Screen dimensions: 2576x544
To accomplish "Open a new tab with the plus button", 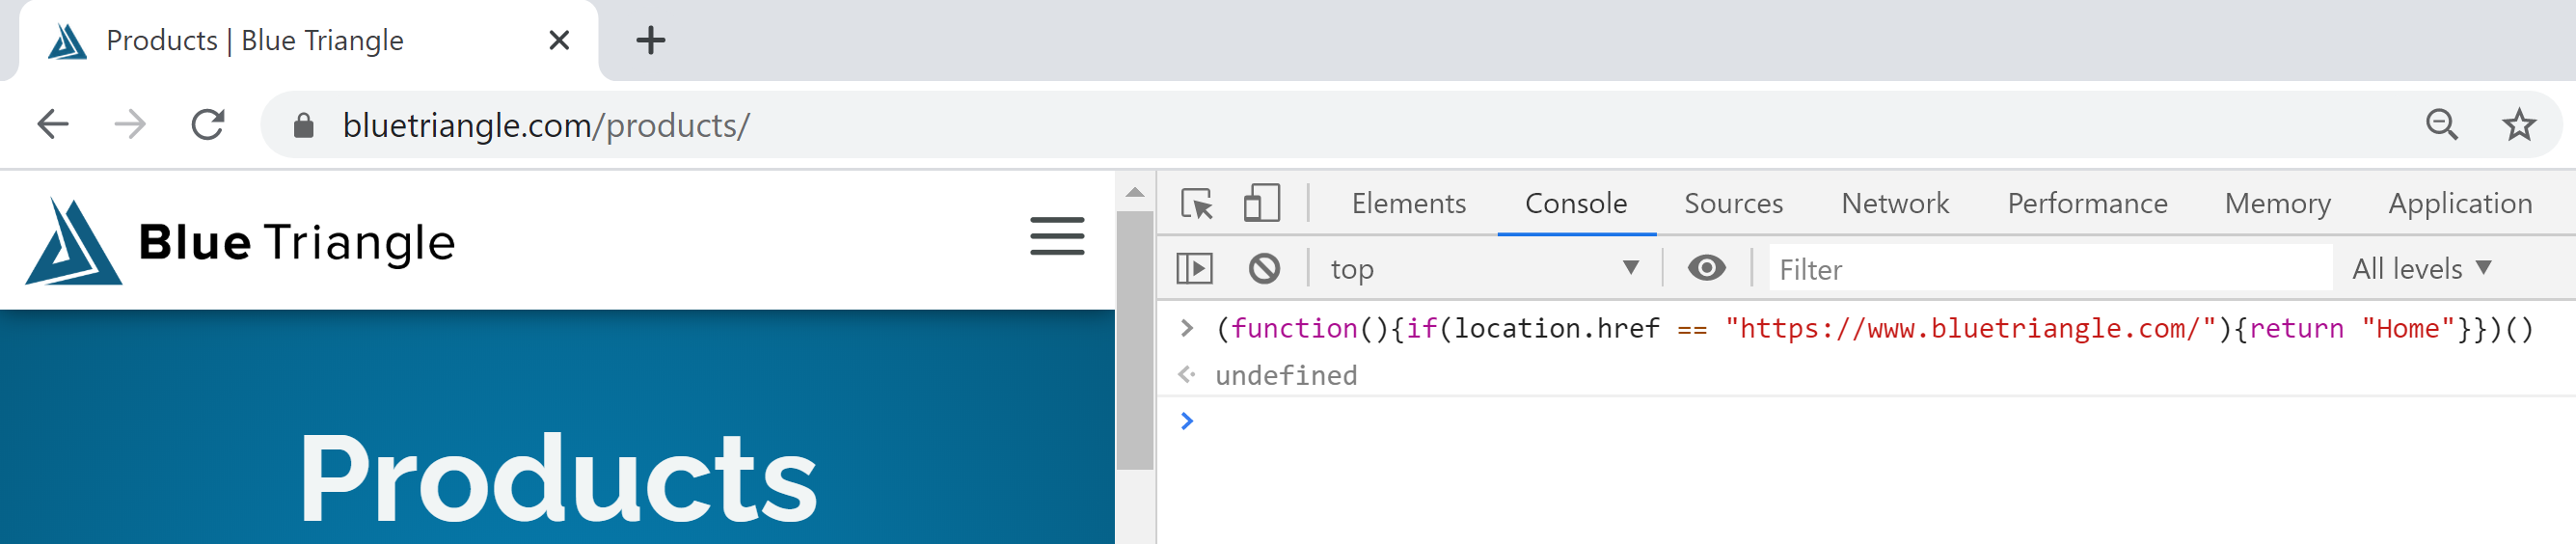I will [x=651, y=41].
